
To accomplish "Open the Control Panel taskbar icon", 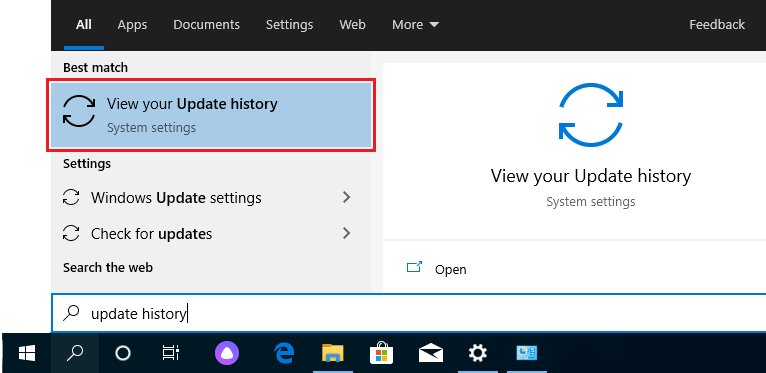I will click(x=527, y=353).
